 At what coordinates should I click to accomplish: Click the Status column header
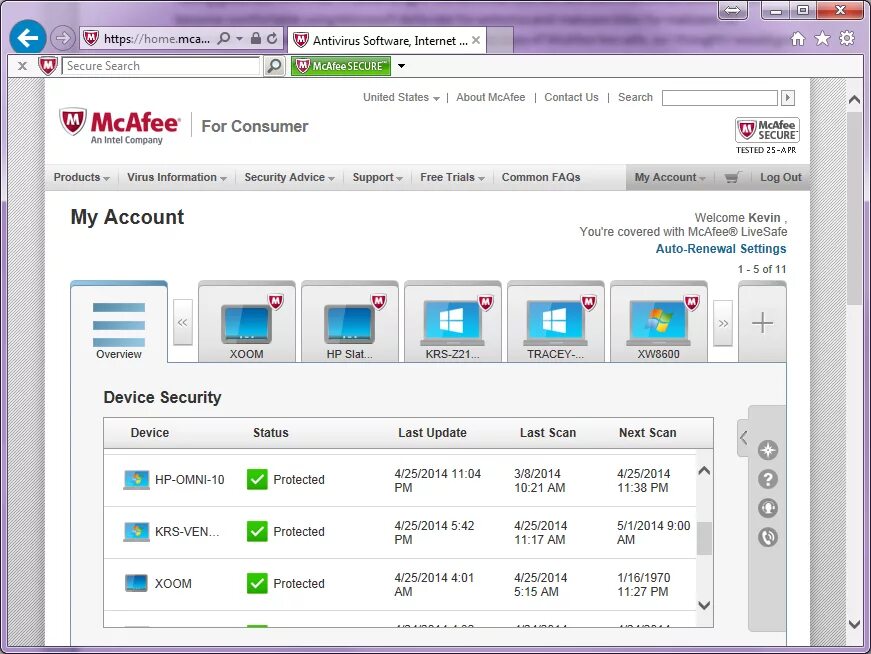(x=271, y=433)
